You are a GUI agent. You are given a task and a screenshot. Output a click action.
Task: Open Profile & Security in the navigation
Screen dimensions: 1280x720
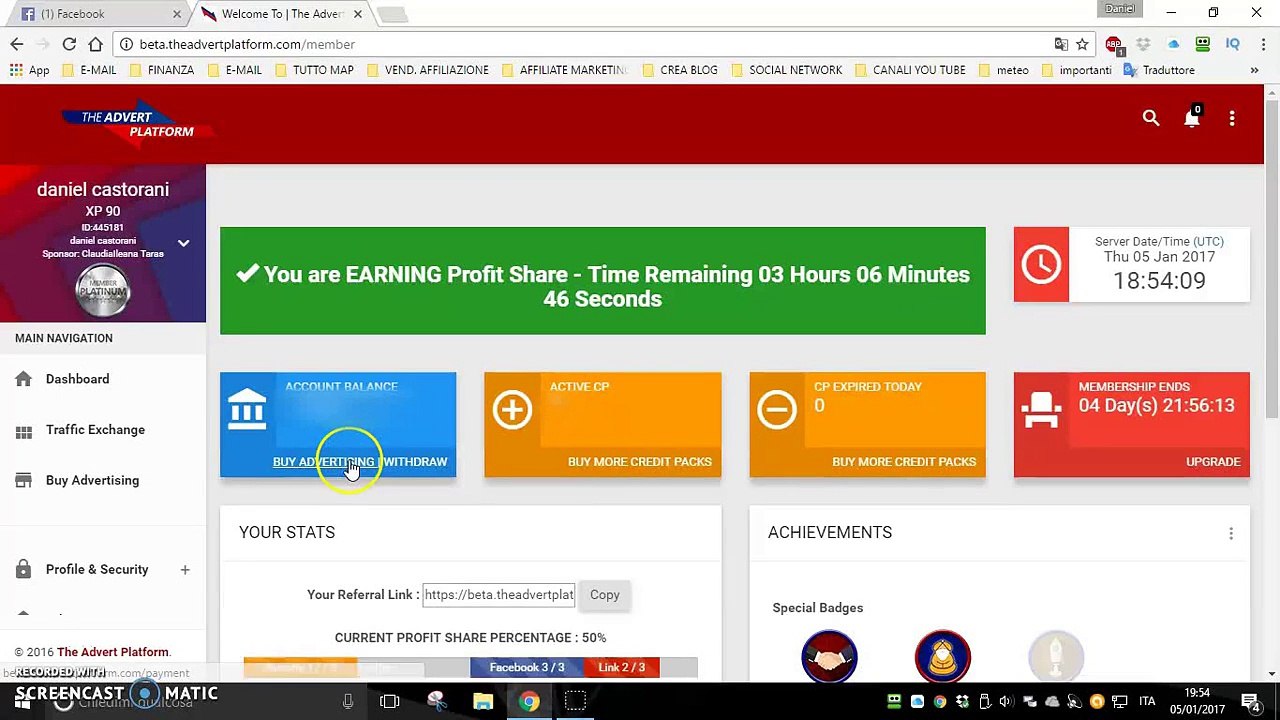[97, 570]
